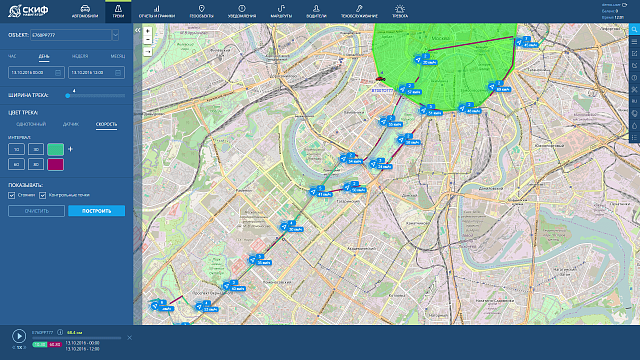Image resolution: width=640 pixels, height=360 pixels.
Task: Click the red car marker on map
Action: [380, 78]
